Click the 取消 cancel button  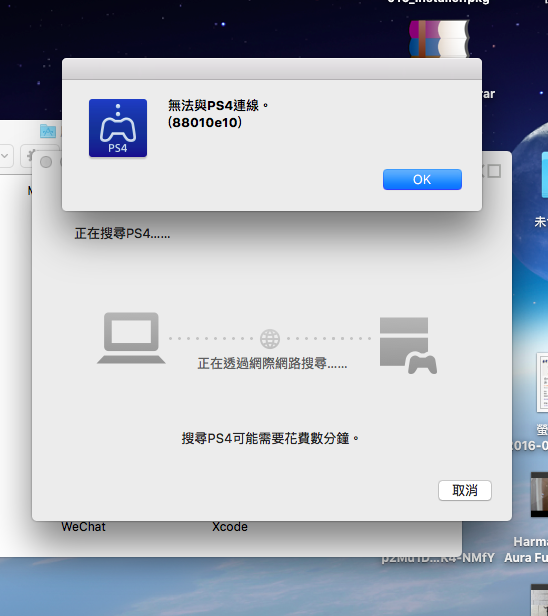tap(465, 490)
